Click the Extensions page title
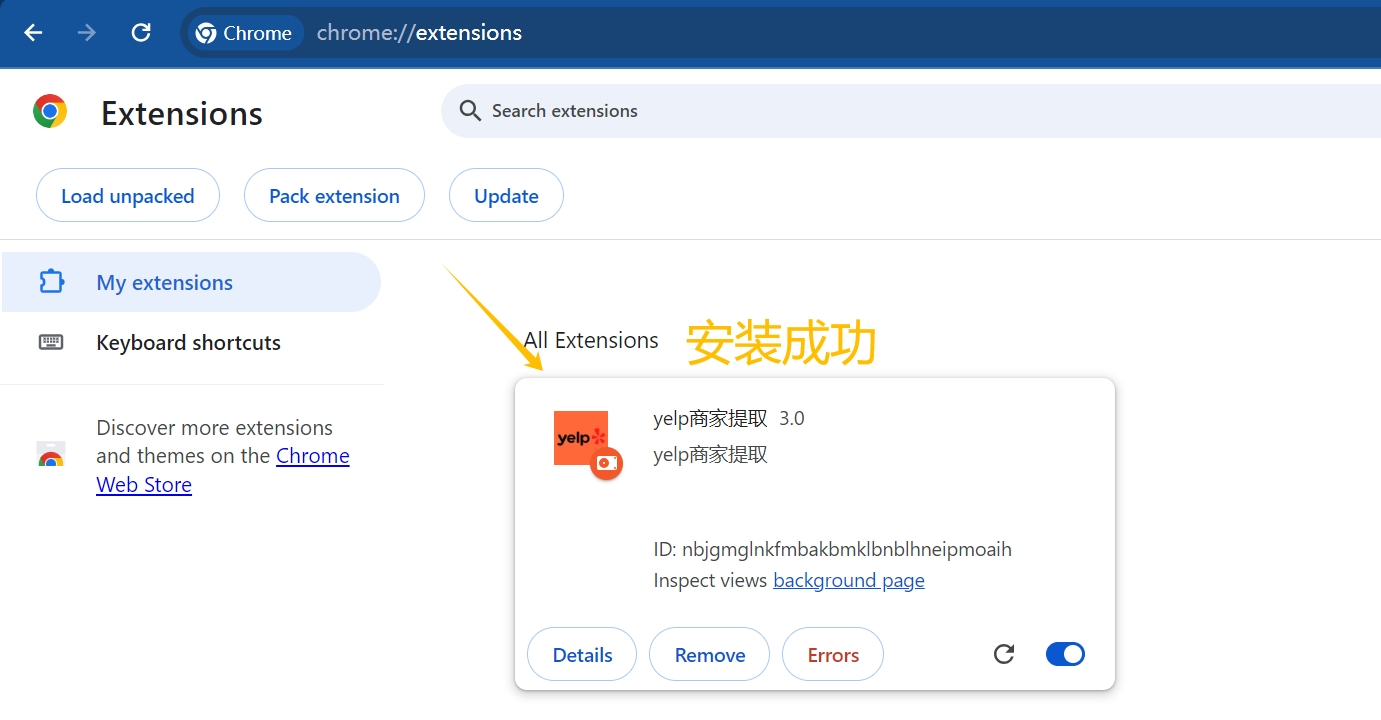The width and height of the screenshot is (1381, 720). coord(182,113)
